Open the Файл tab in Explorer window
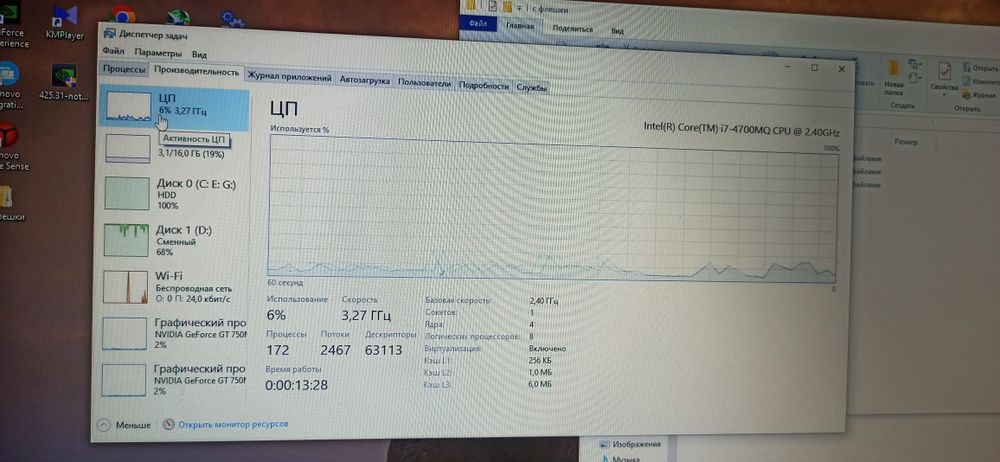The image size is (1000, 462). (478, 24)
